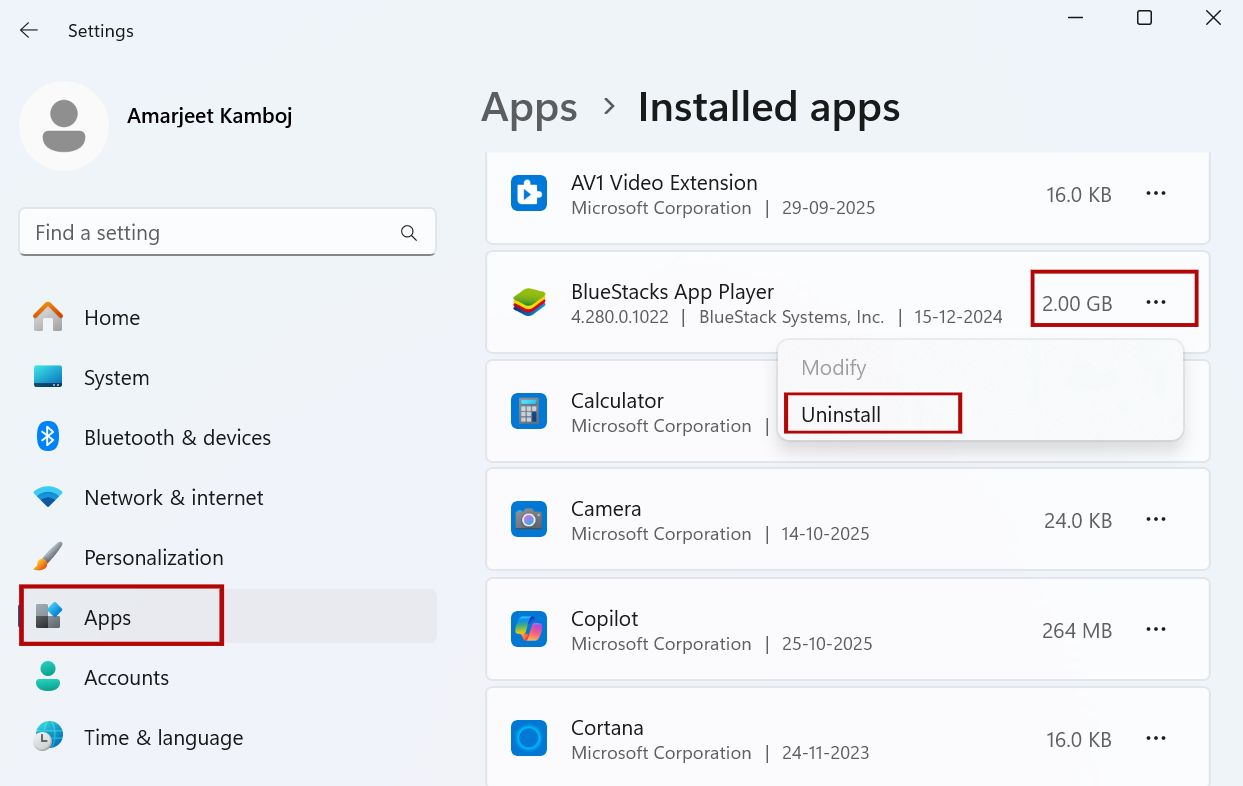Click the disabled Modify menu entry
The image size is (1243, 786).
click(833, 368)
